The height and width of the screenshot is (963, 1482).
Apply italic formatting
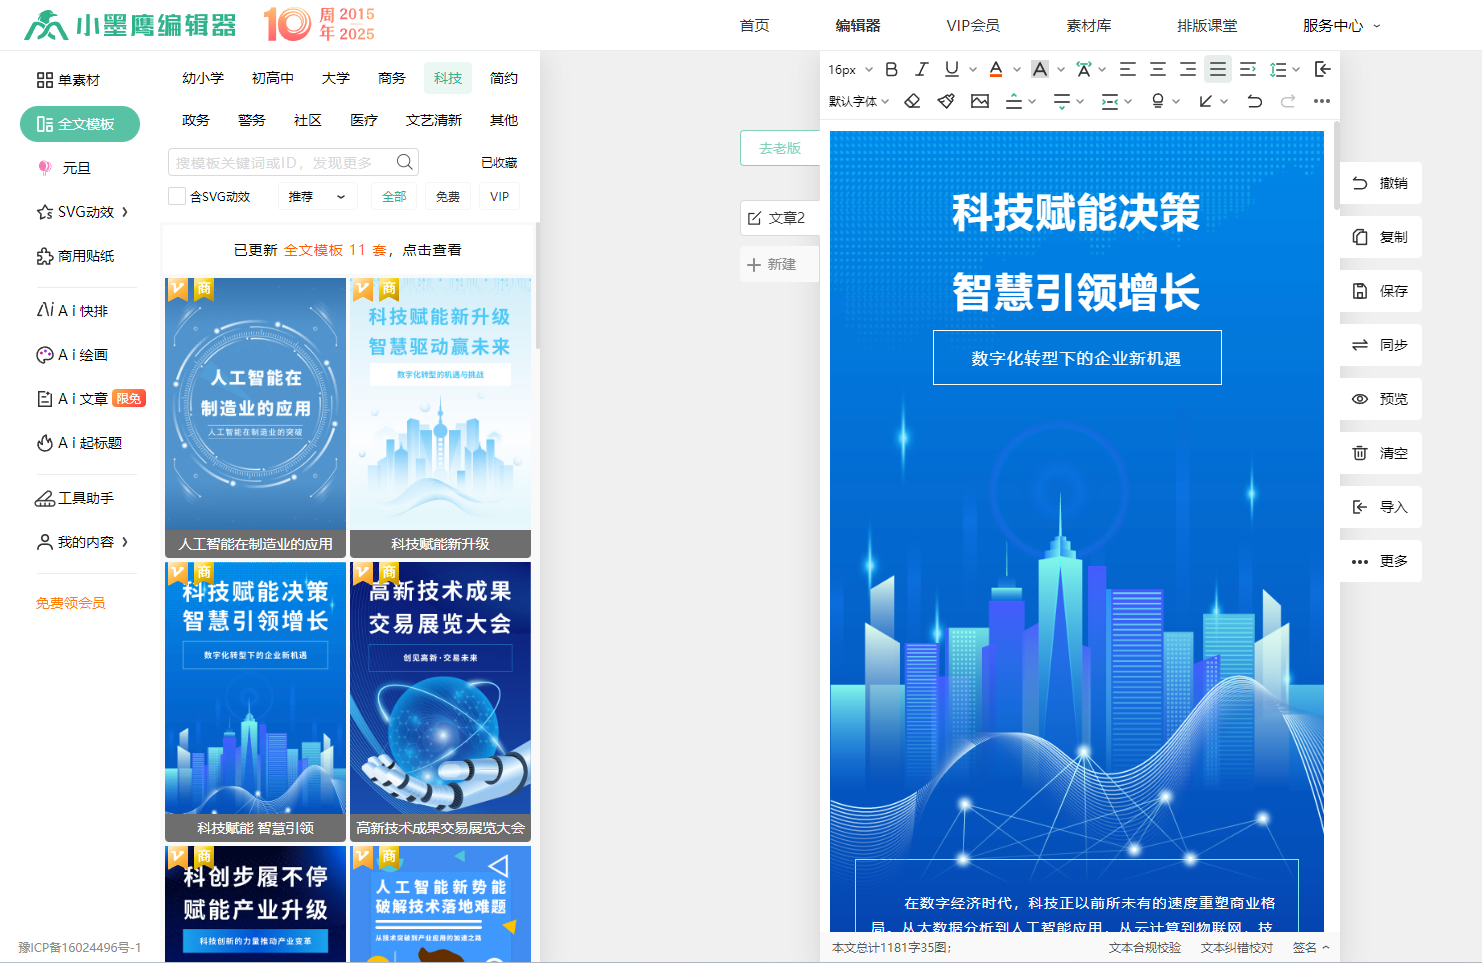[921, 69]
